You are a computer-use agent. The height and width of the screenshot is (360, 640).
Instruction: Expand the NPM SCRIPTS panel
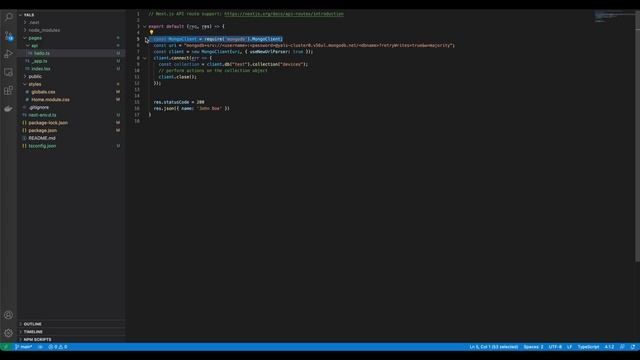click(71, 339)
